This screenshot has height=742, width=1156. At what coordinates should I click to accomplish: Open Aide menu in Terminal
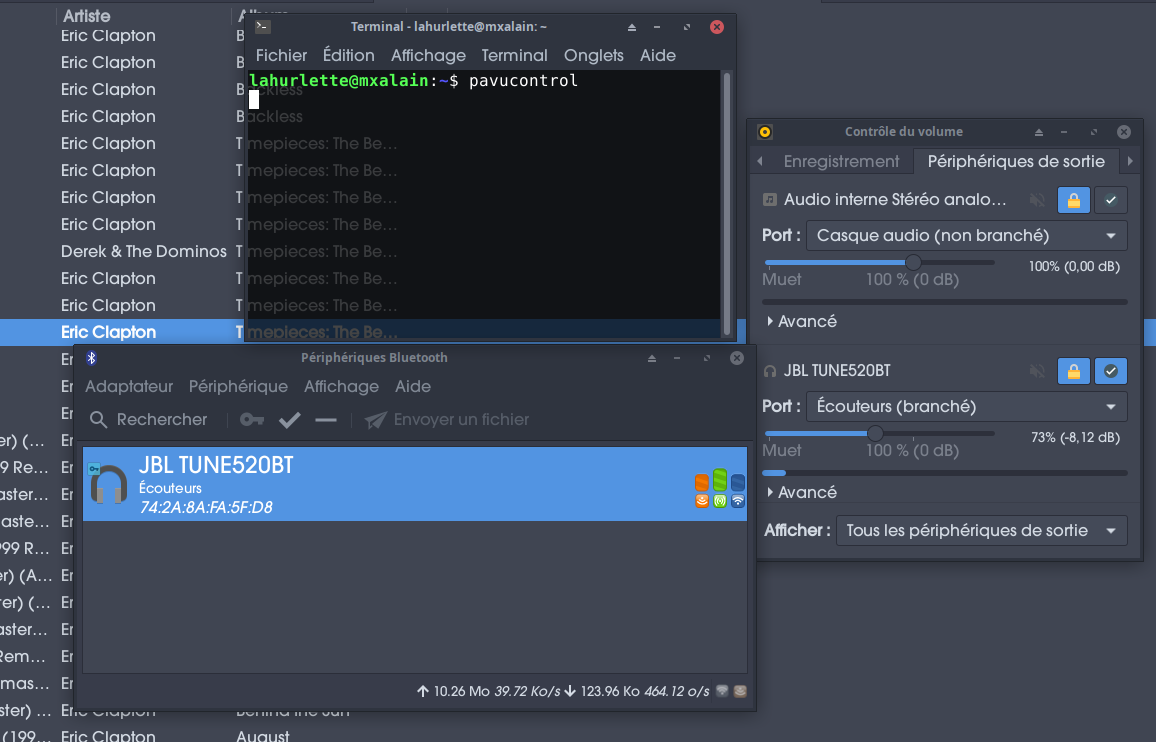658,55
